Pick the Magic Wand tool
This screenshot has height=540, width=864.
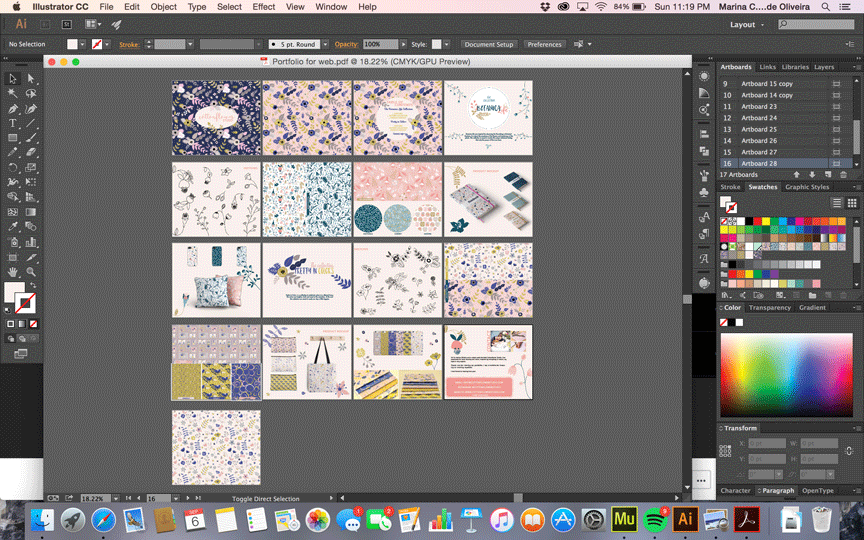click(x=13, y=94)
